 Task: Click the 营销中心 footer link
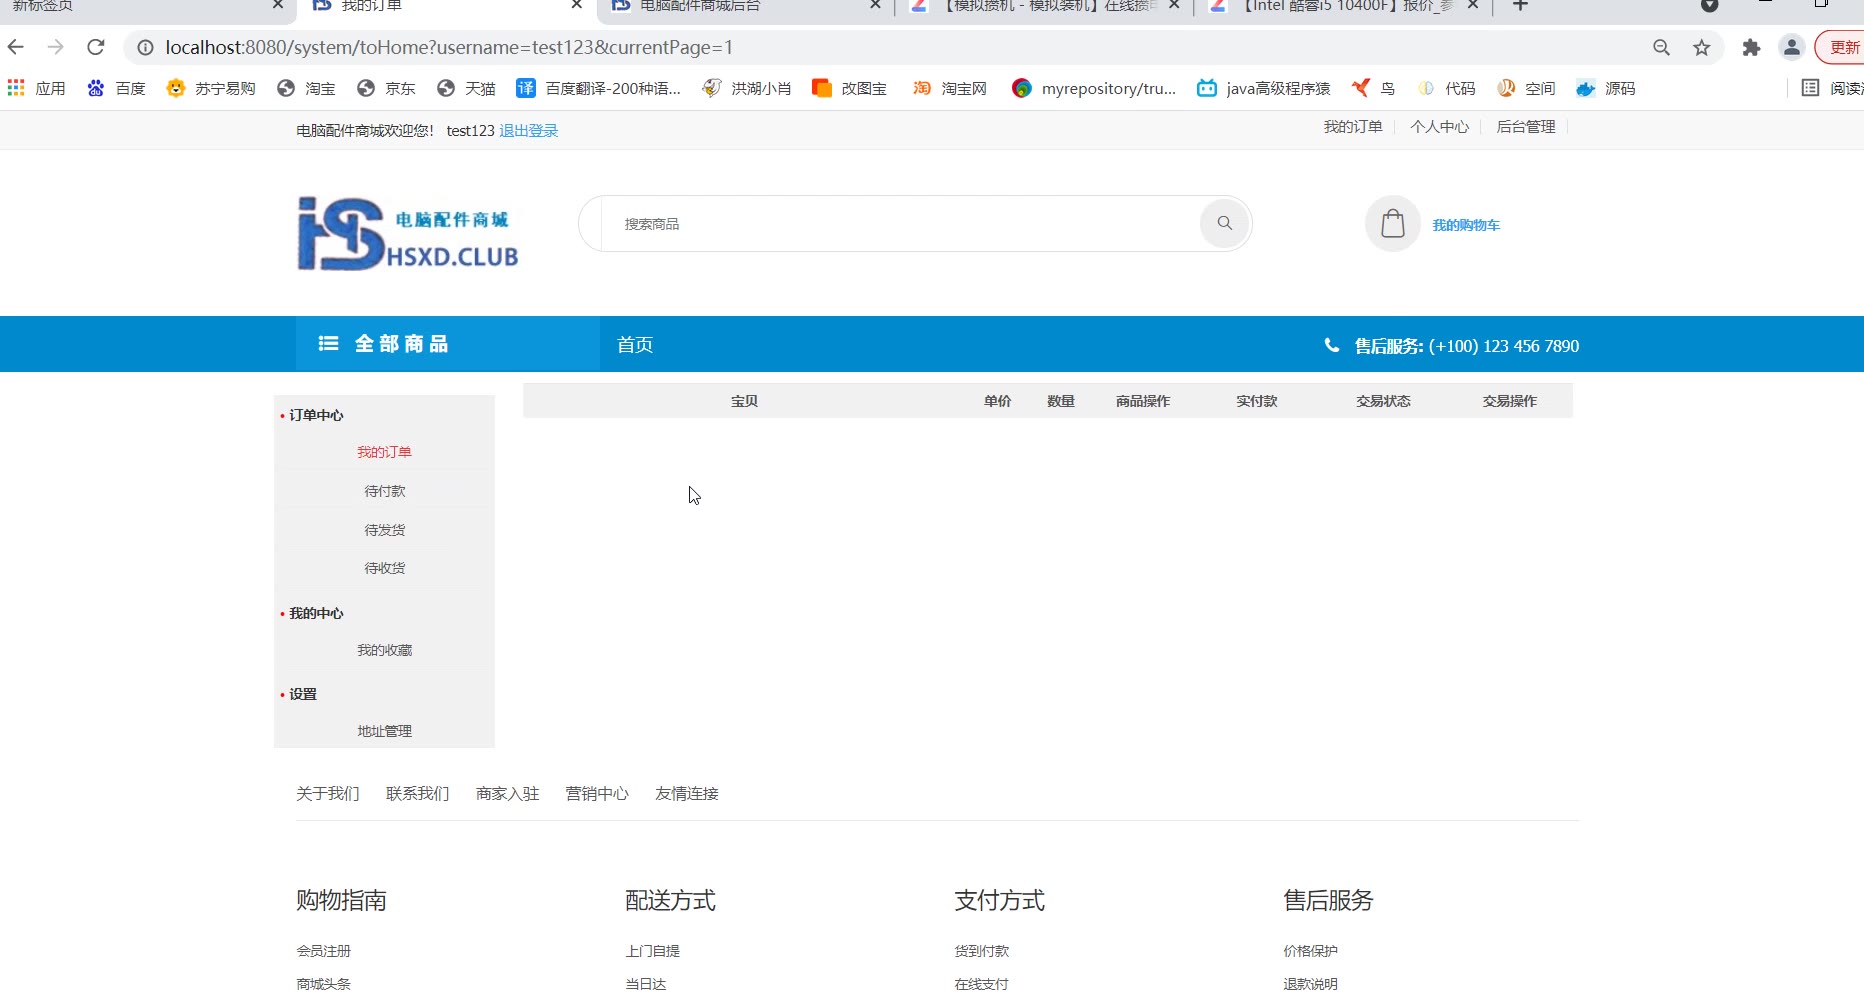tap(597, 793)
